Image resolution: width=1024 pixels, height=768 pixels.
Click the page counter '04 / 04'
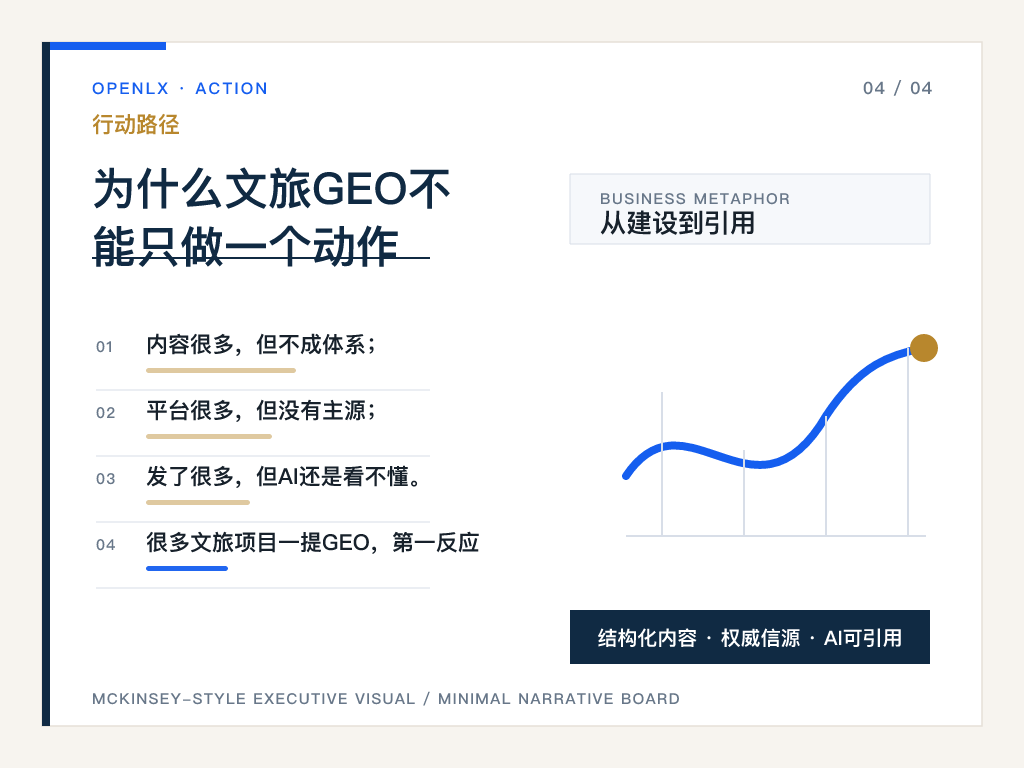[897, 88]
